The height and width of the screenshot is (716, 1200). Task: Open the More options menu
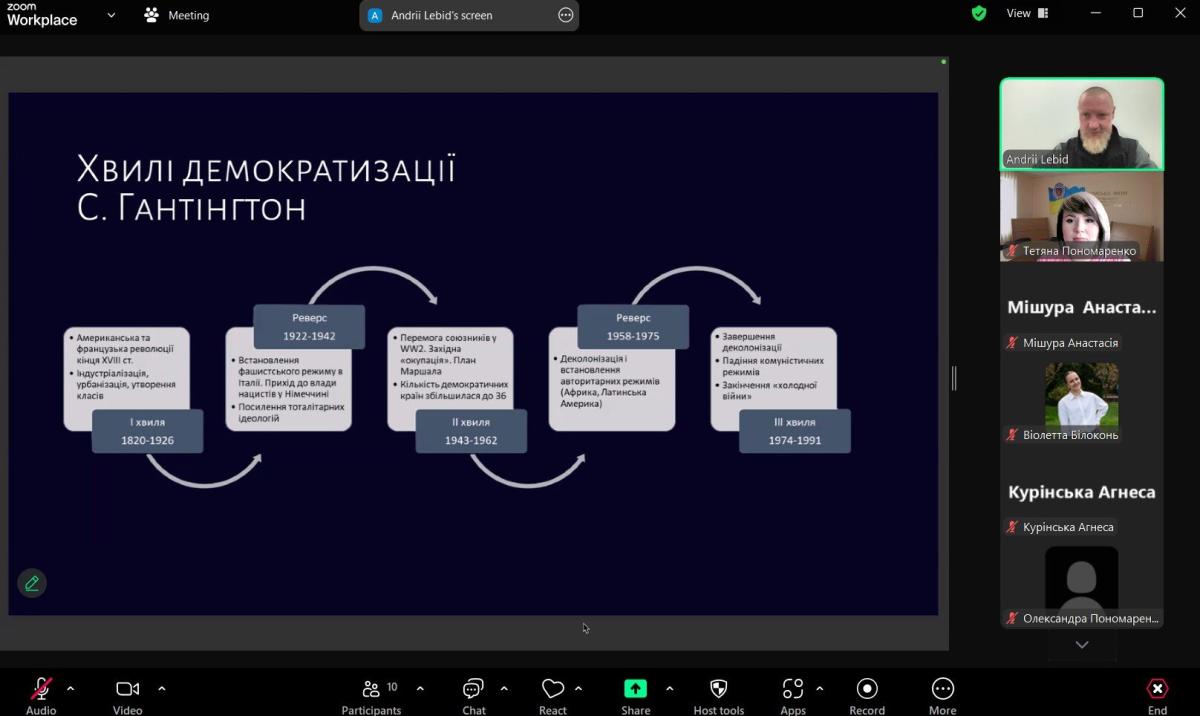point(942,690)
